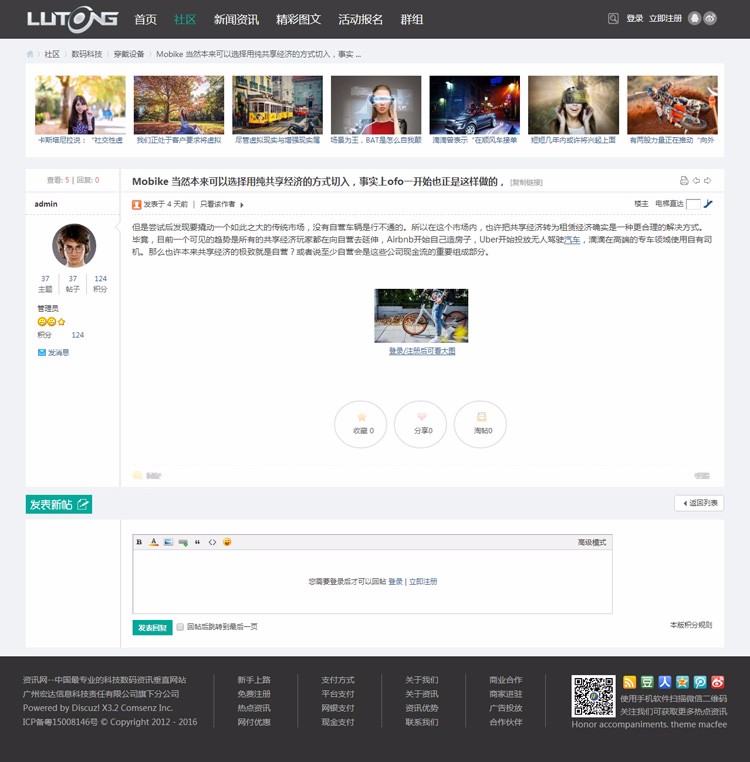The image size is (750, 762).
Task: Open the 数码科技 breadcrumb
Action: pyautogui.click(x=87, y=54)
